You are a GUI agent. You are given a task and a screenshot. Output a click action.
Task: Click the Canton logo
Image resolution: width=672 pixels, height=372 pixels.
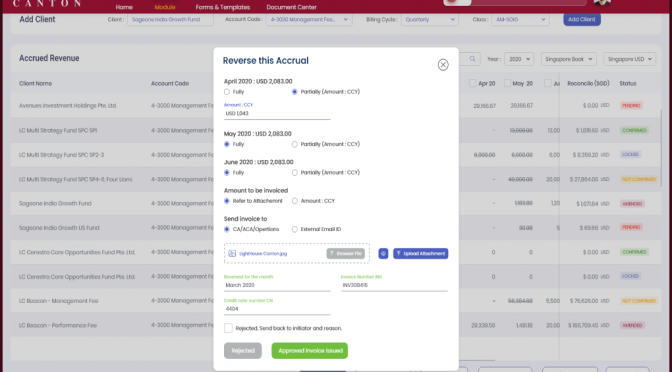tap(47, 3)
